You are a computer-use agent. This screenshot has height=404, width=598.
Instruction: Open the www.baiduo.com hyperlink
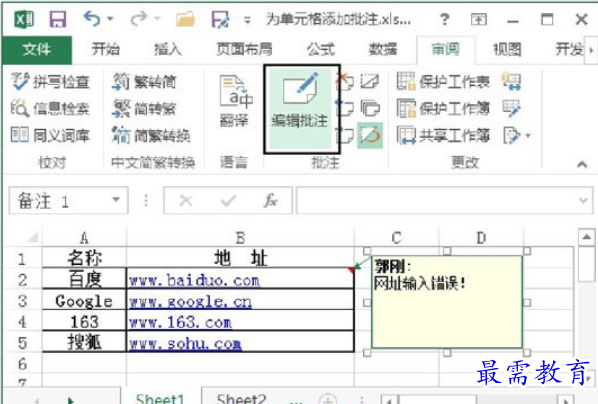[x=194, y=280]
